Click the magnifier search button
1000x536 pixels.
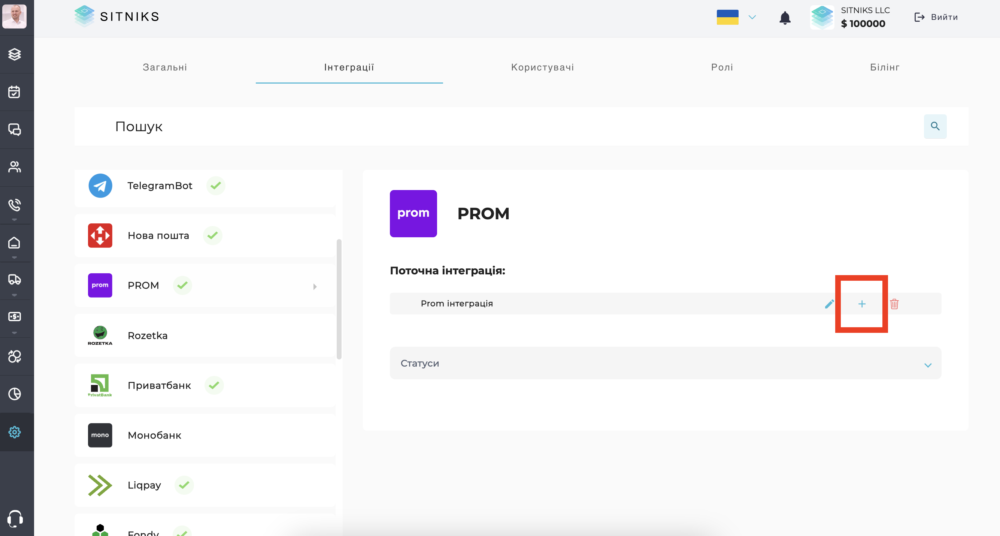pyautogui.click(x=935, y=126)
